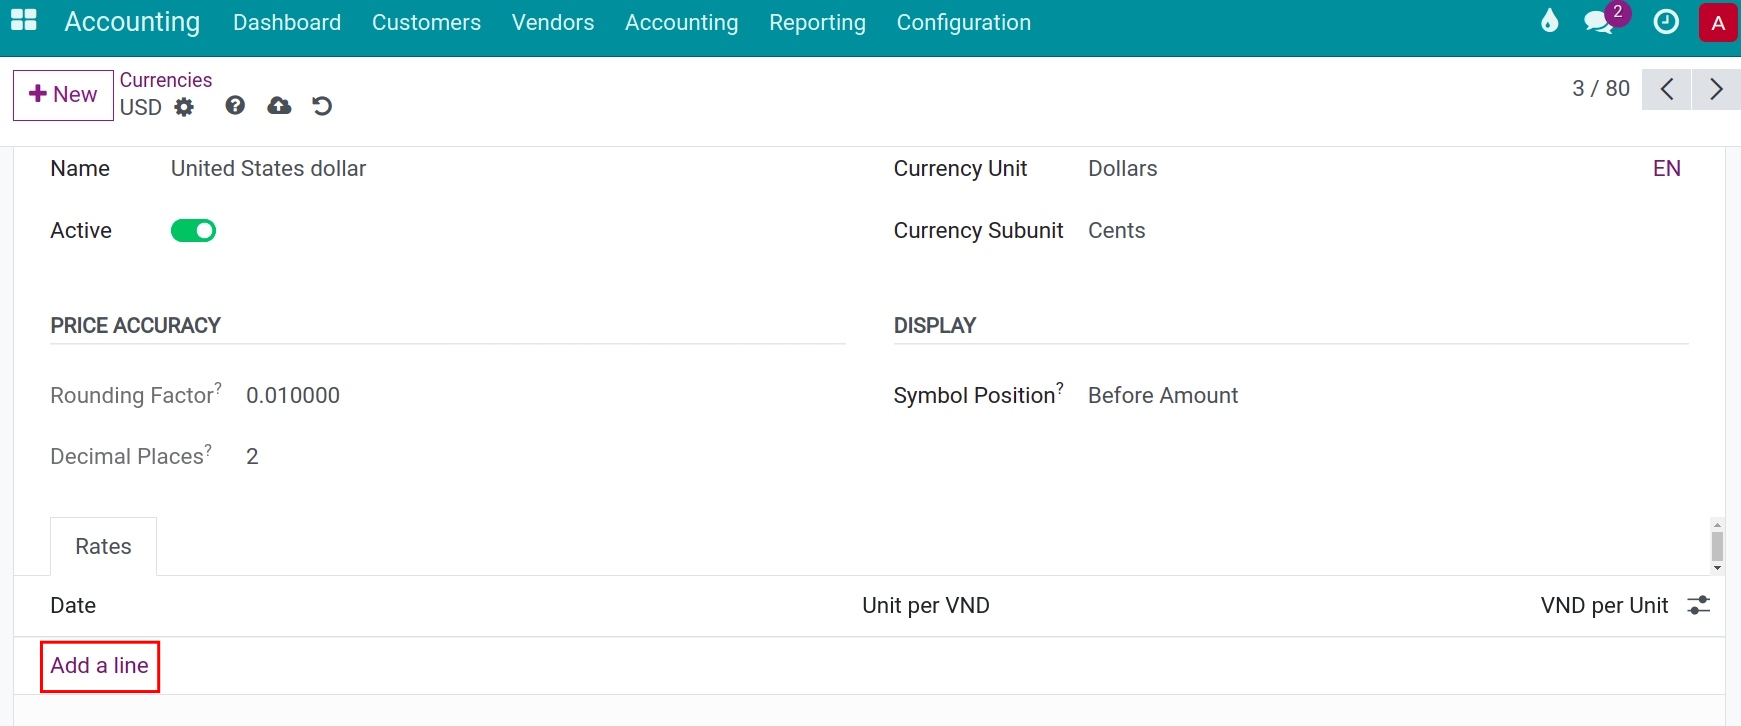Click the EN translate button
Screen dimensions: 1741x726
1666,168
